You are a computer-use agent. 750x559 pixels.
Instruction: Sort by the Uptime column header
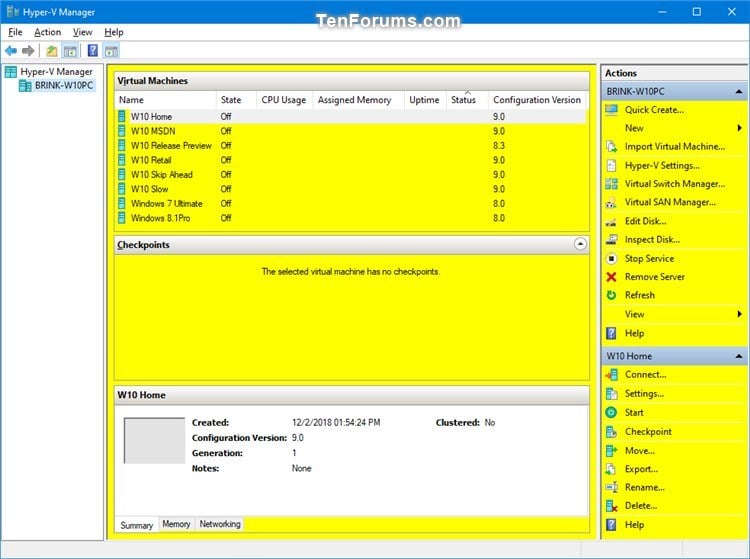coord(425,100)
